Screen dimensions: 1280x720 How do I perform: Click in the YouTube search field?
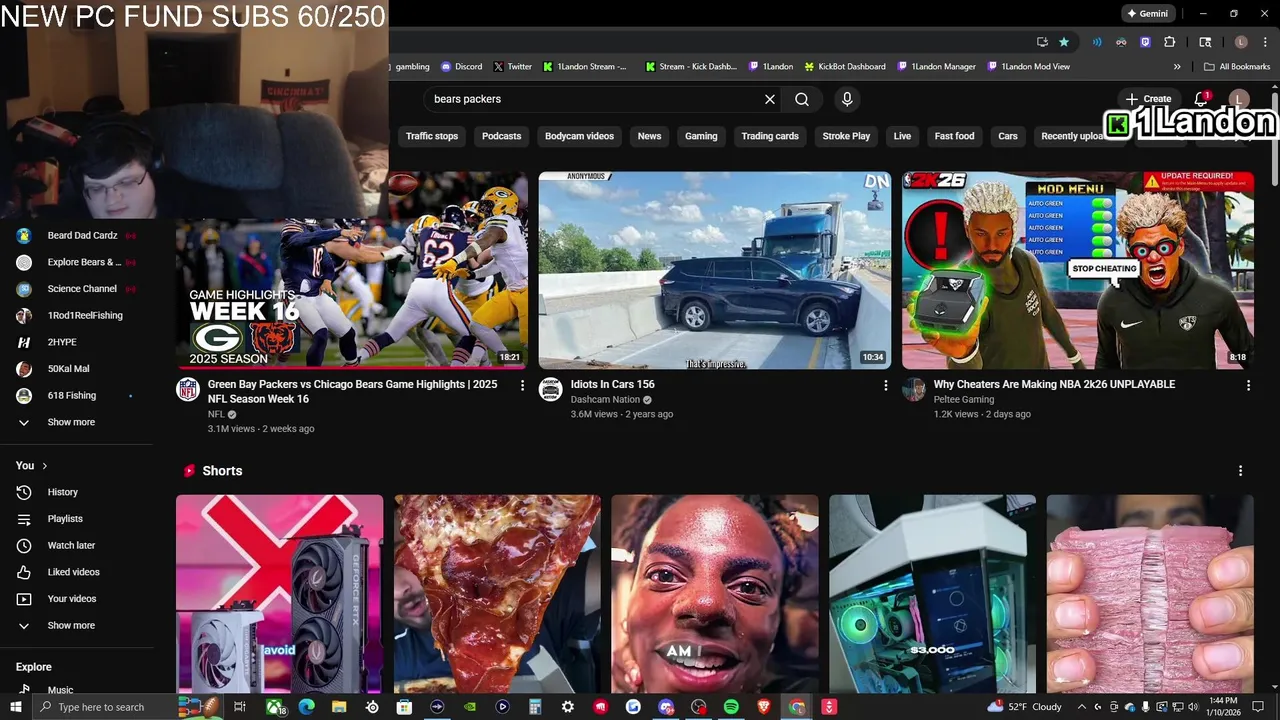tap(595, 99)
